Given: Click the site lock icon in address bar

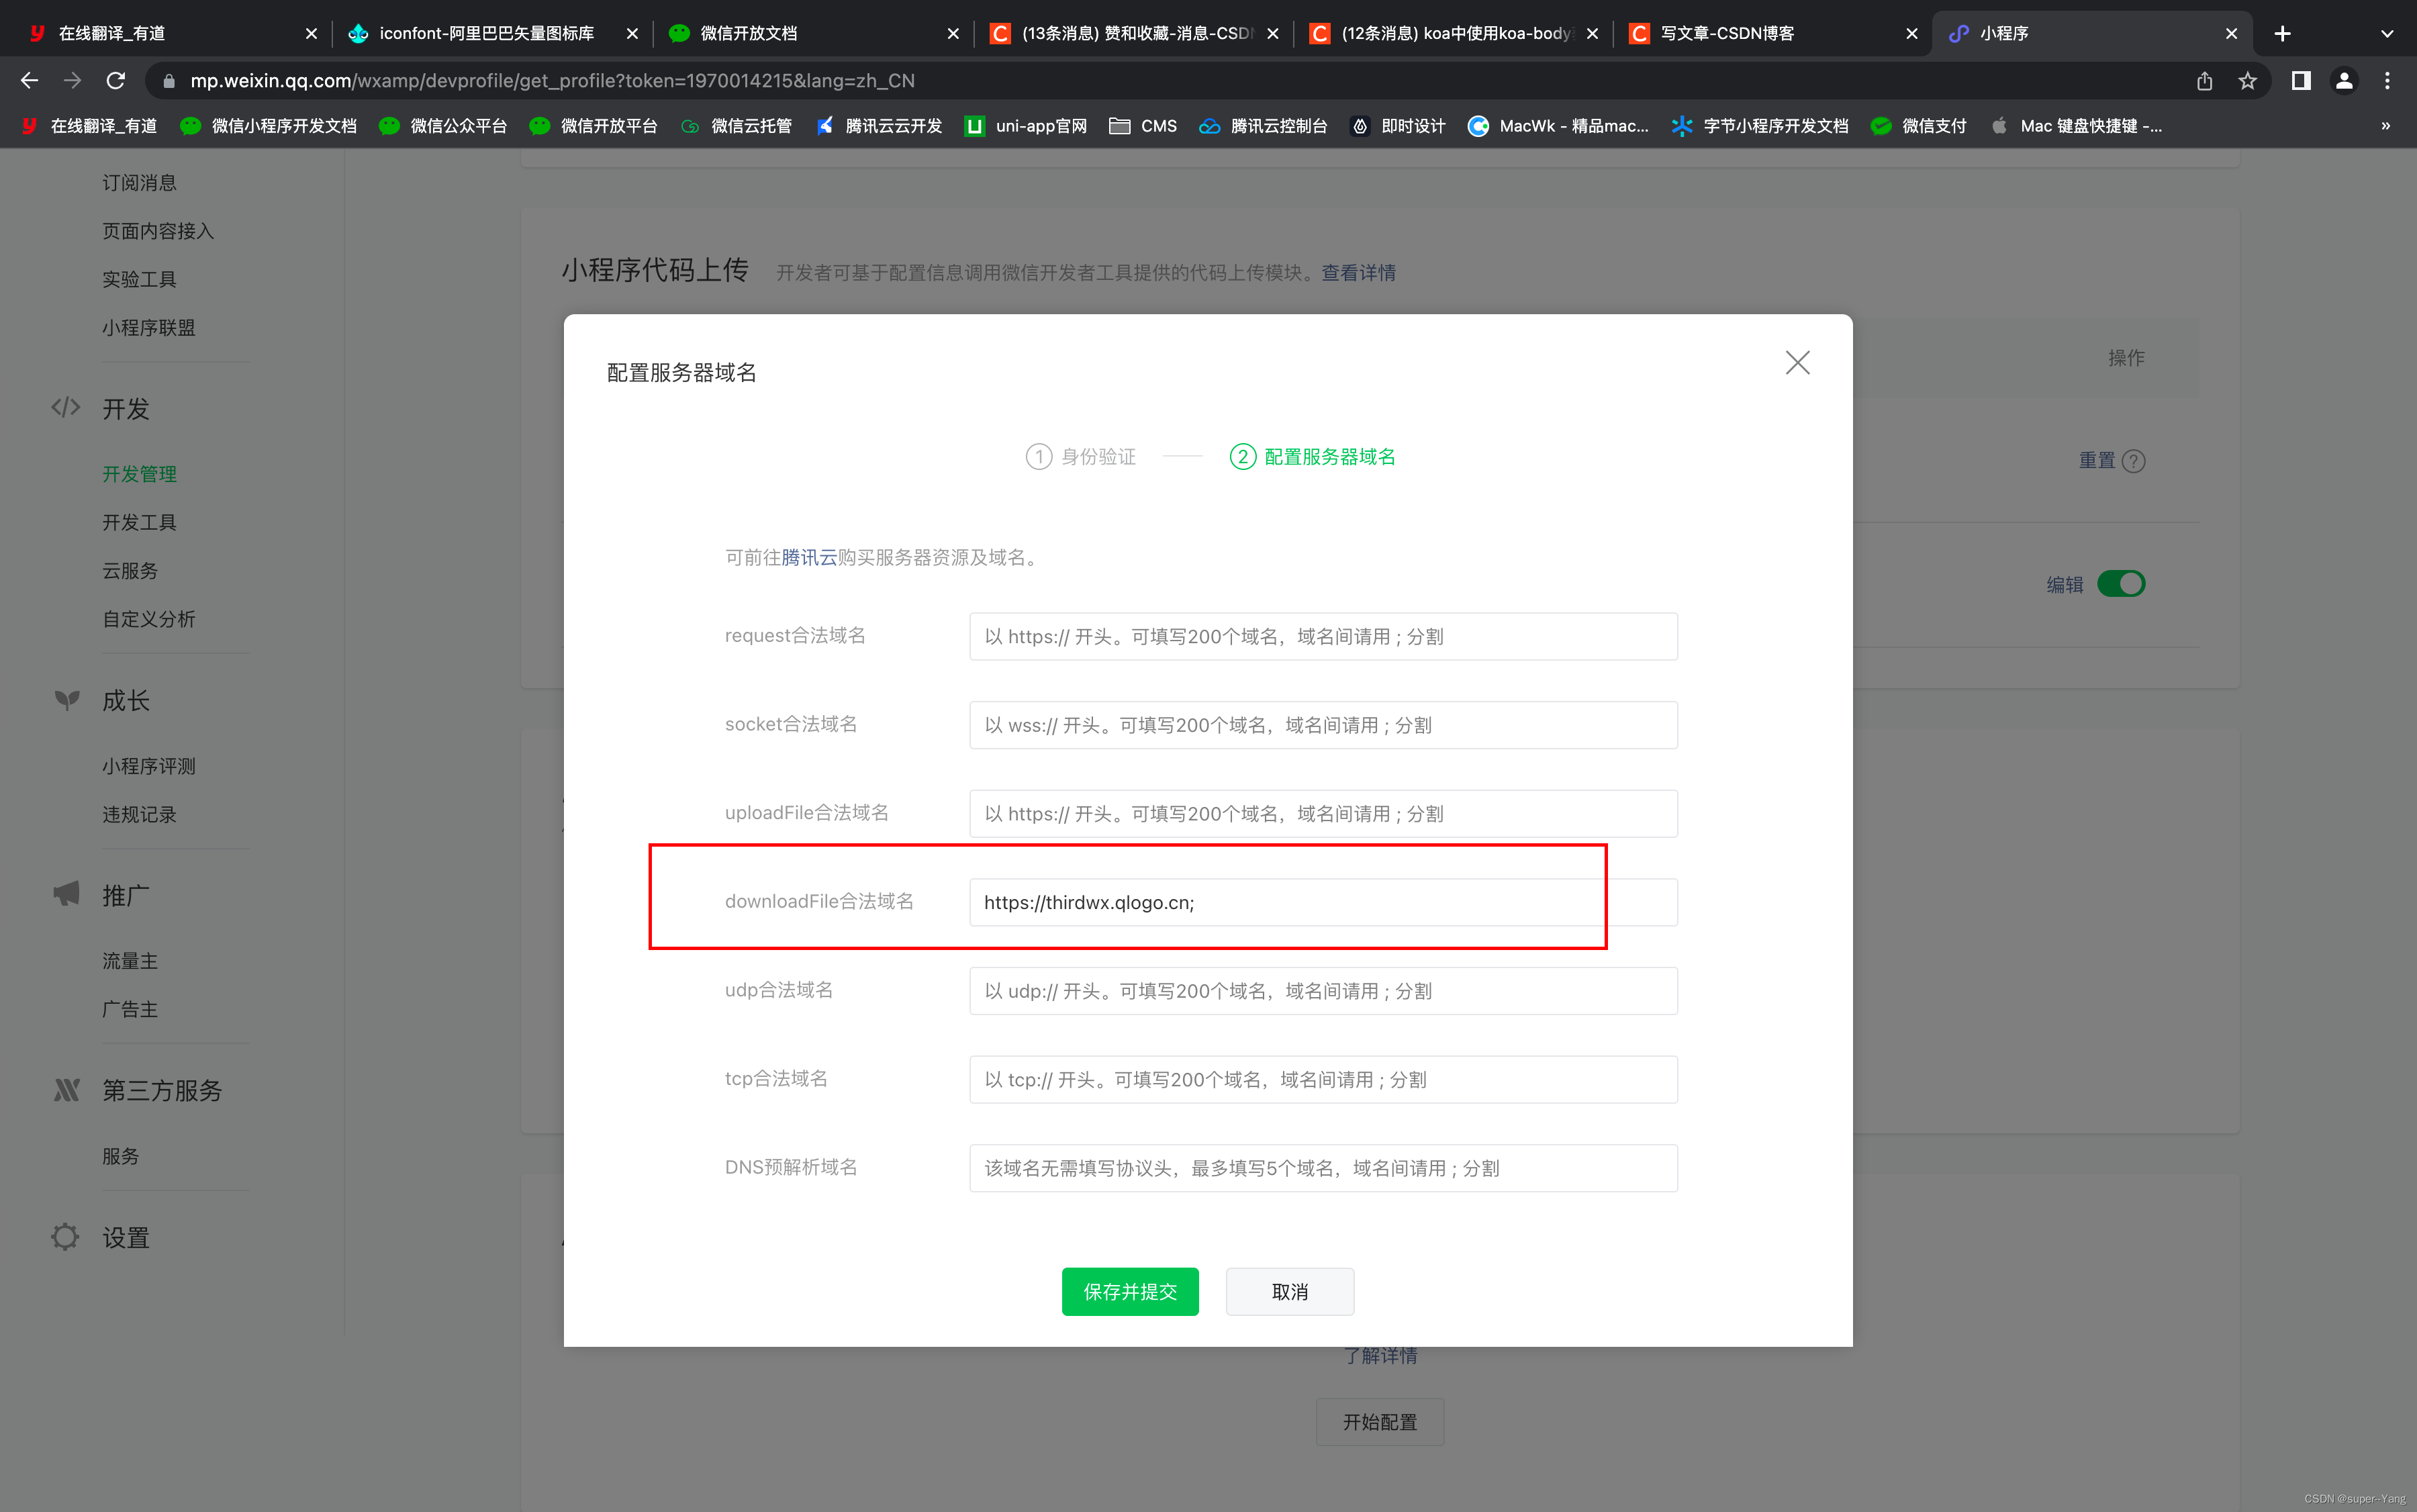Looking at the screenshot, I should click(x=169, y=80).
